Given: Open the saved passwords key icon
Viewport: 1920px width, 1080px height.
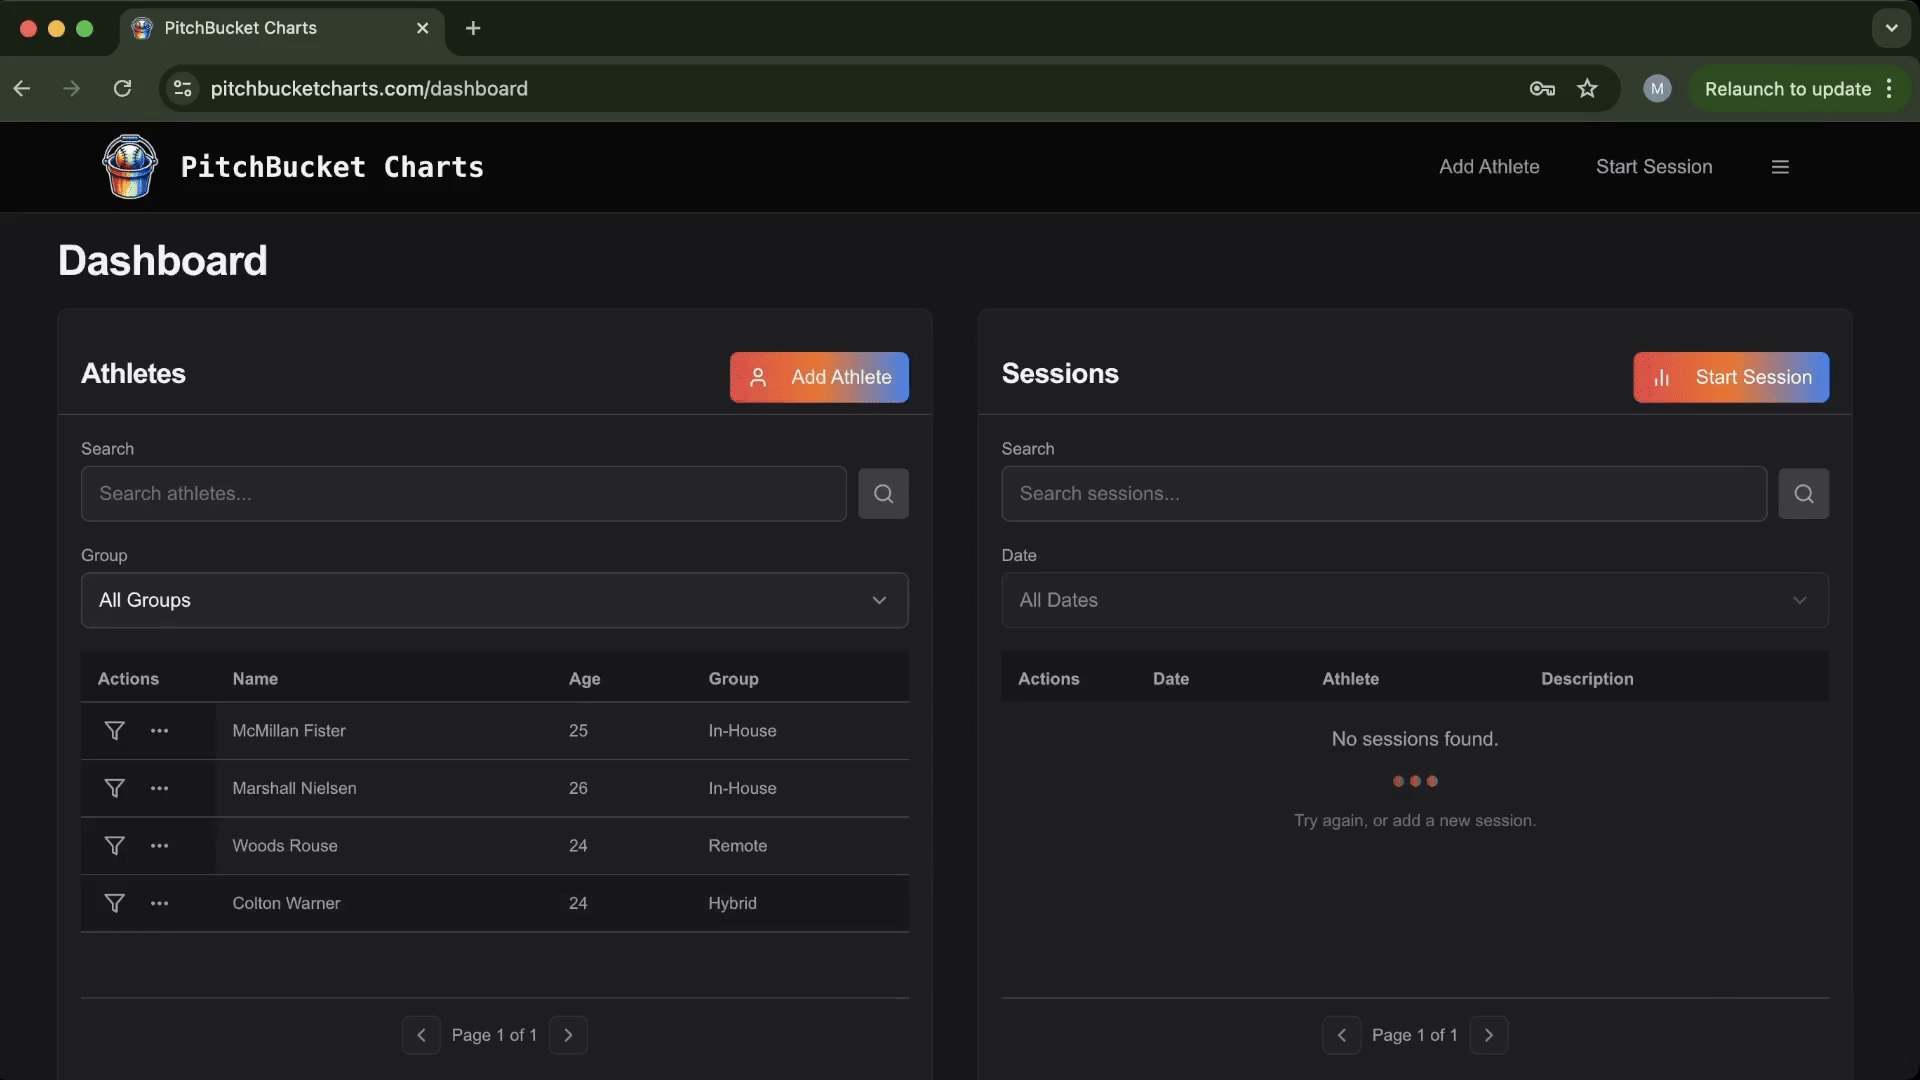Looking at the screenshot, I should tap(1542, 88).
